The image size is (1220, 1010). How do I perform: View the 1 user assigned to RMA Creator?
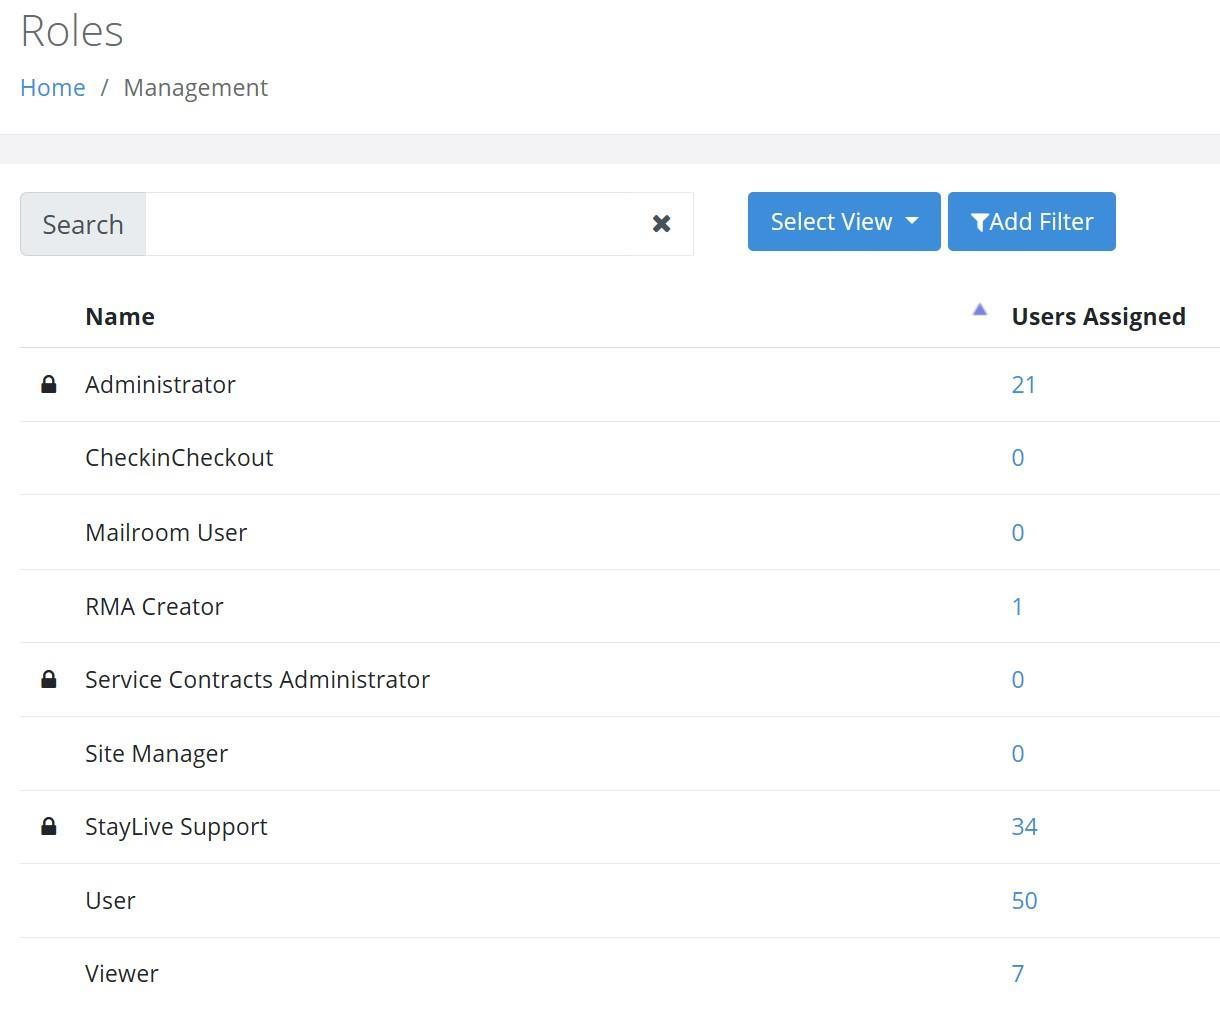pos(1017,606)
